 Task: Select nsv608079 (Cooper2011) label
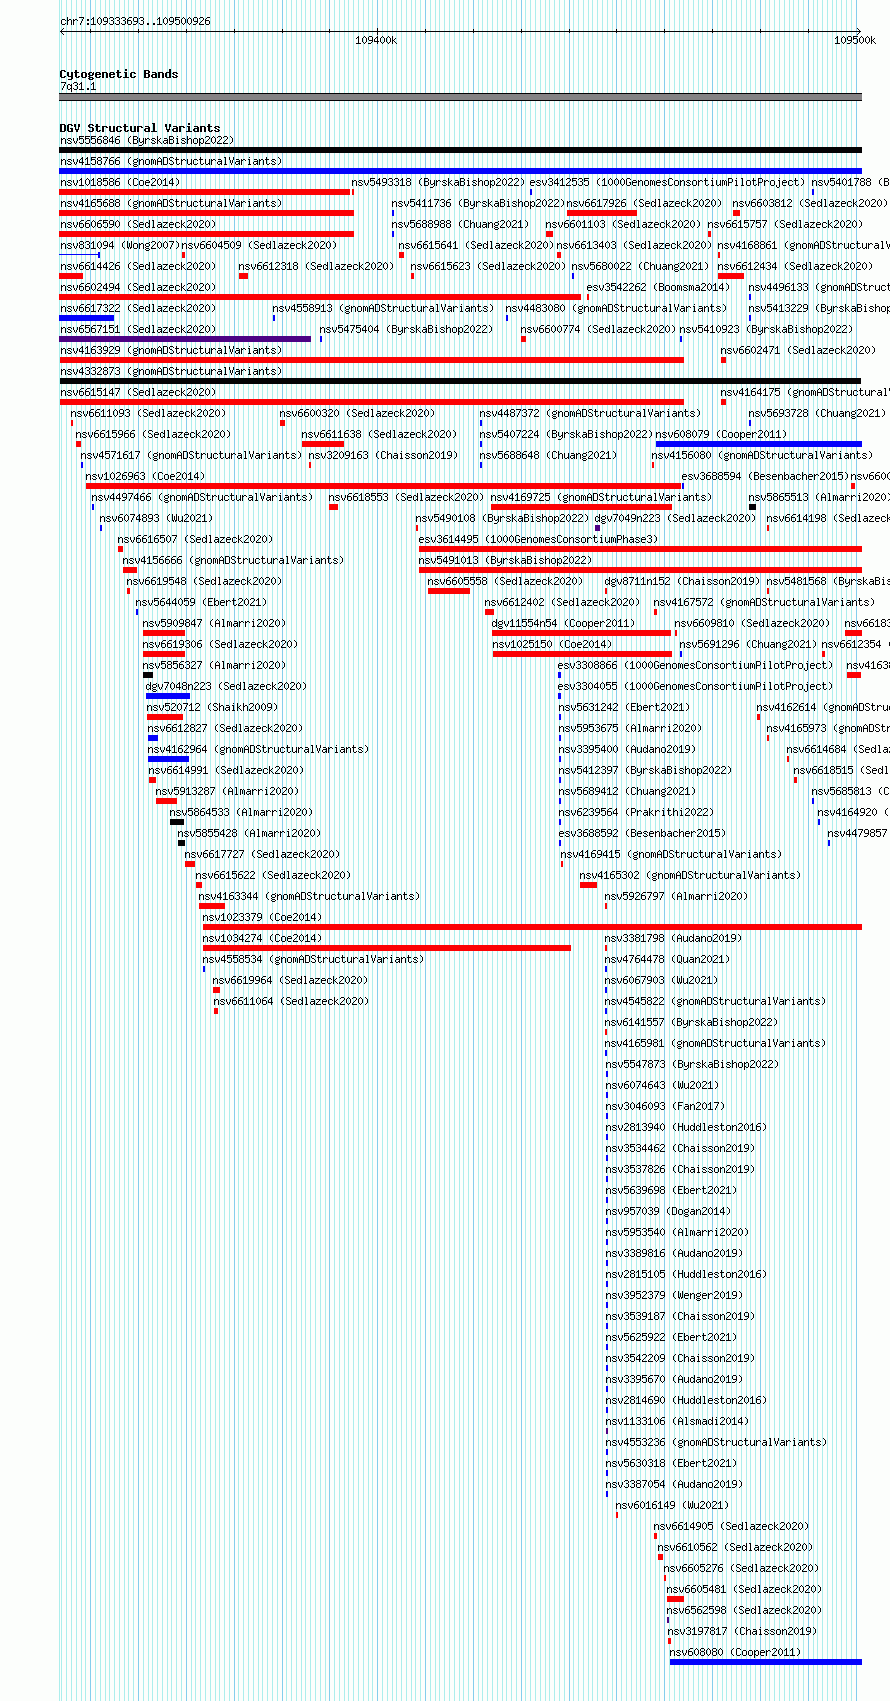[x=722, y=435]
